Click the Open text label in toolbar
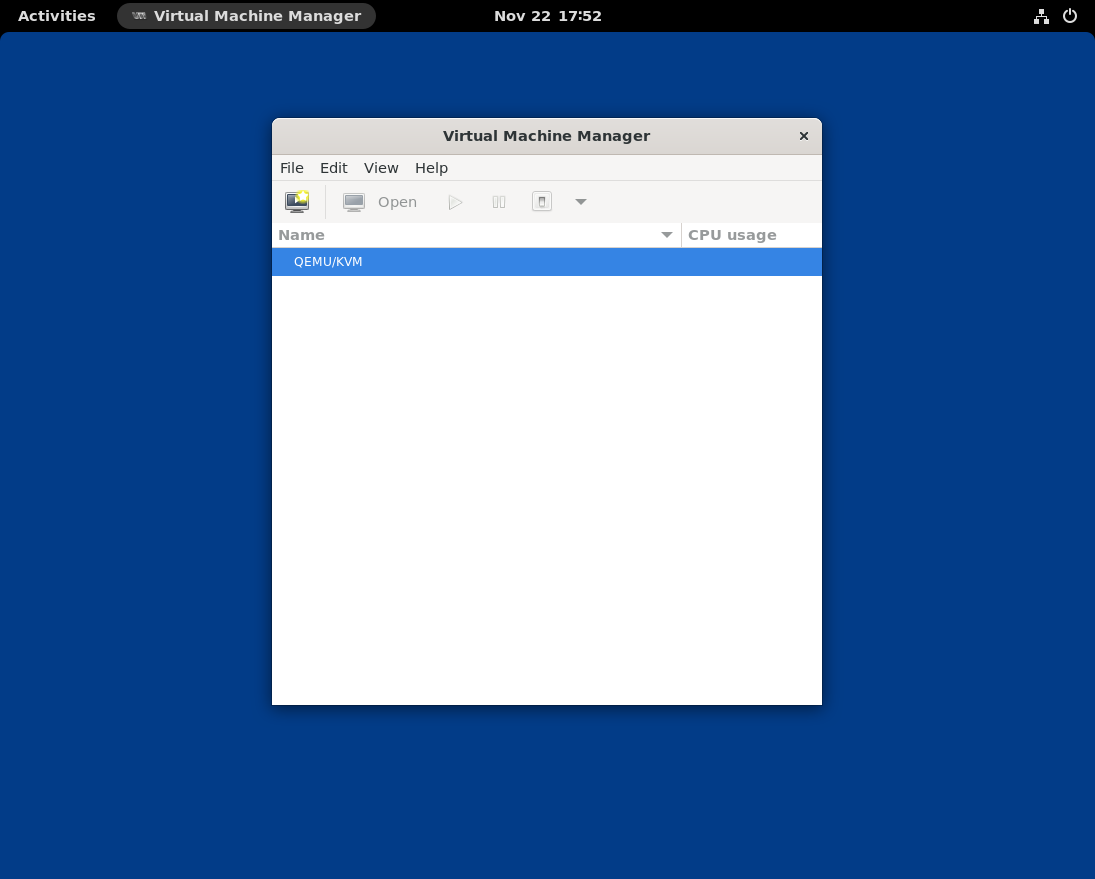Image resolution: width=1095 pixels, height=879 pixels. (397, 202)
